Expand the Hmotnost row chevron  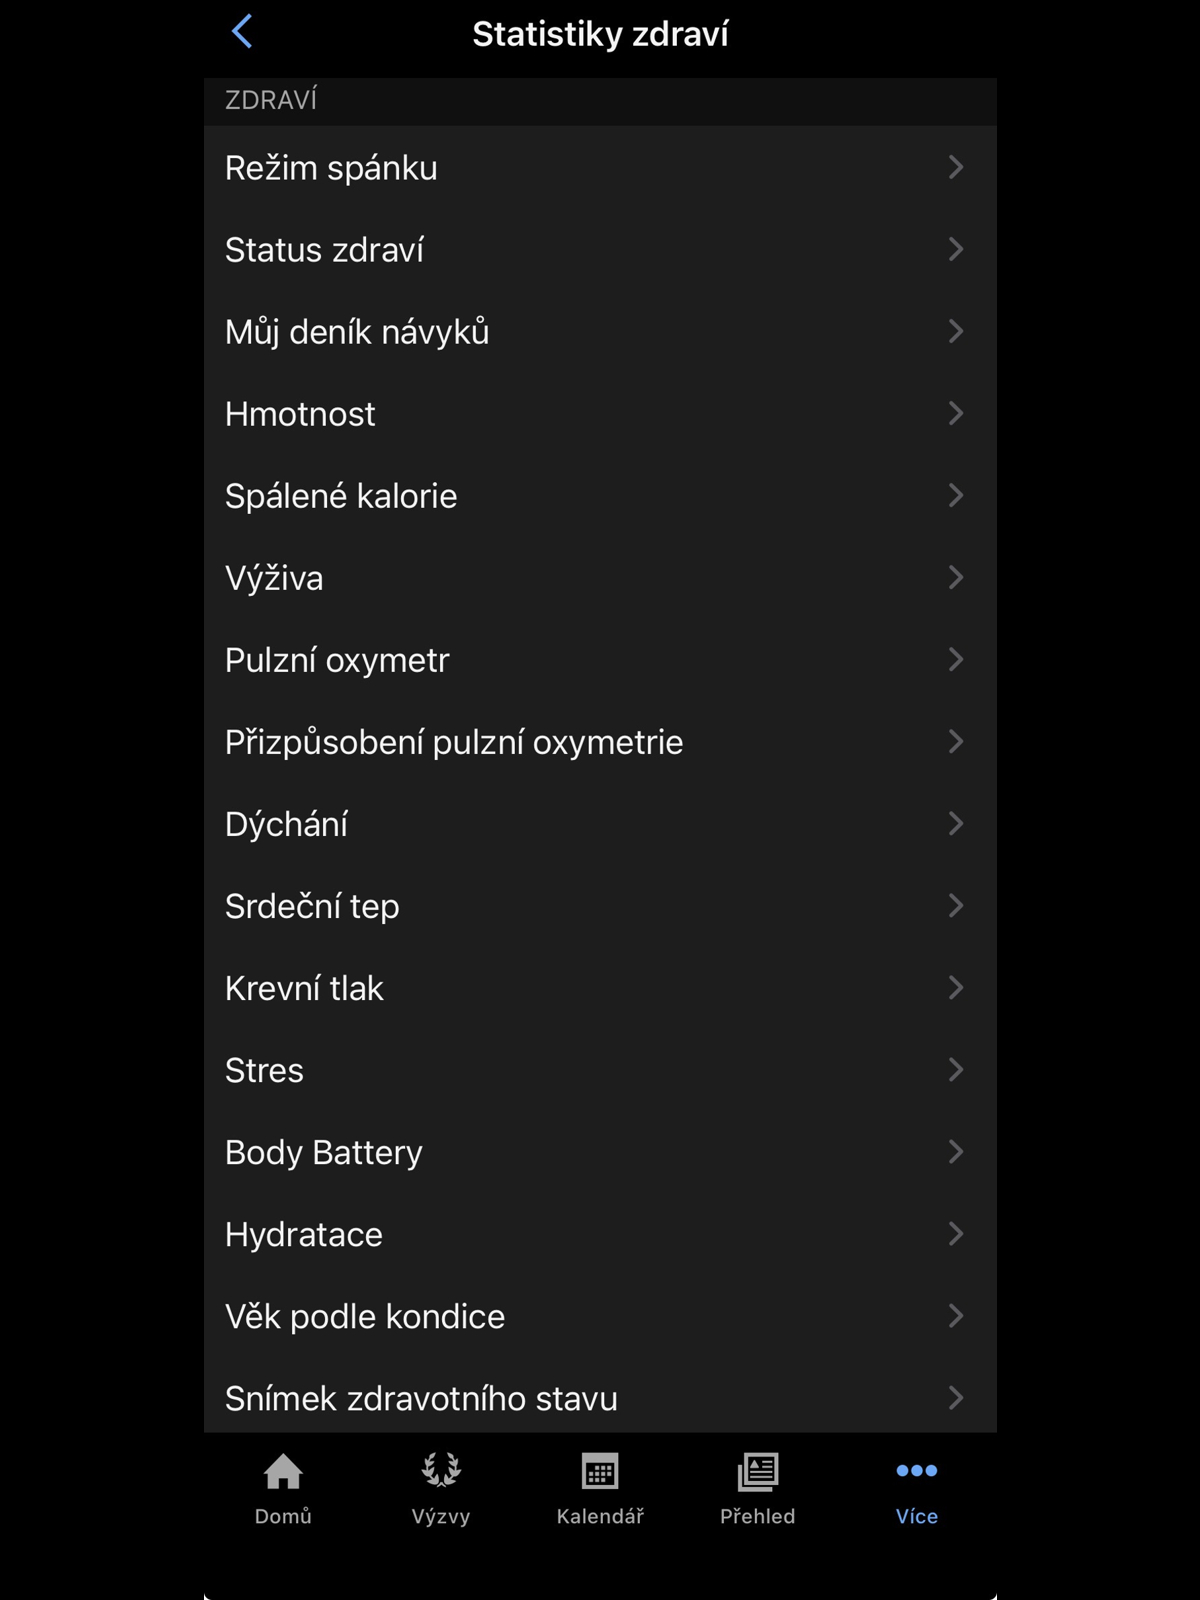[x=955, y=413]
